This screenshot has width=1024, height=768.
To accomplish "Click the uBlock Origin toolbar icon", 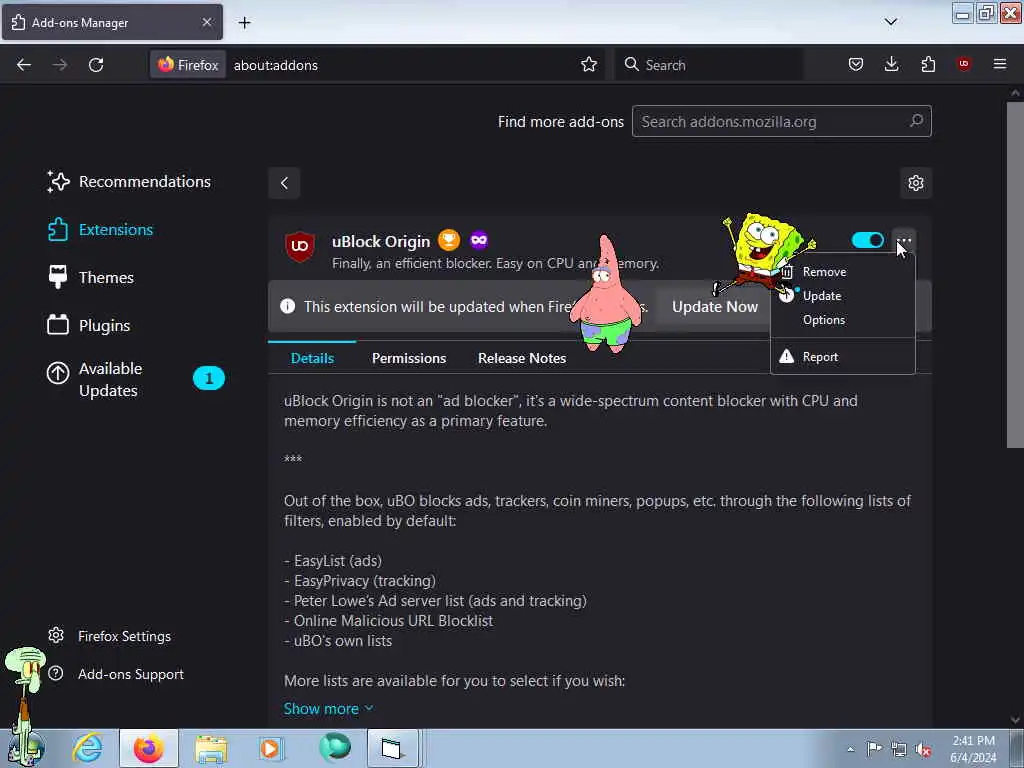I will 963,64.
